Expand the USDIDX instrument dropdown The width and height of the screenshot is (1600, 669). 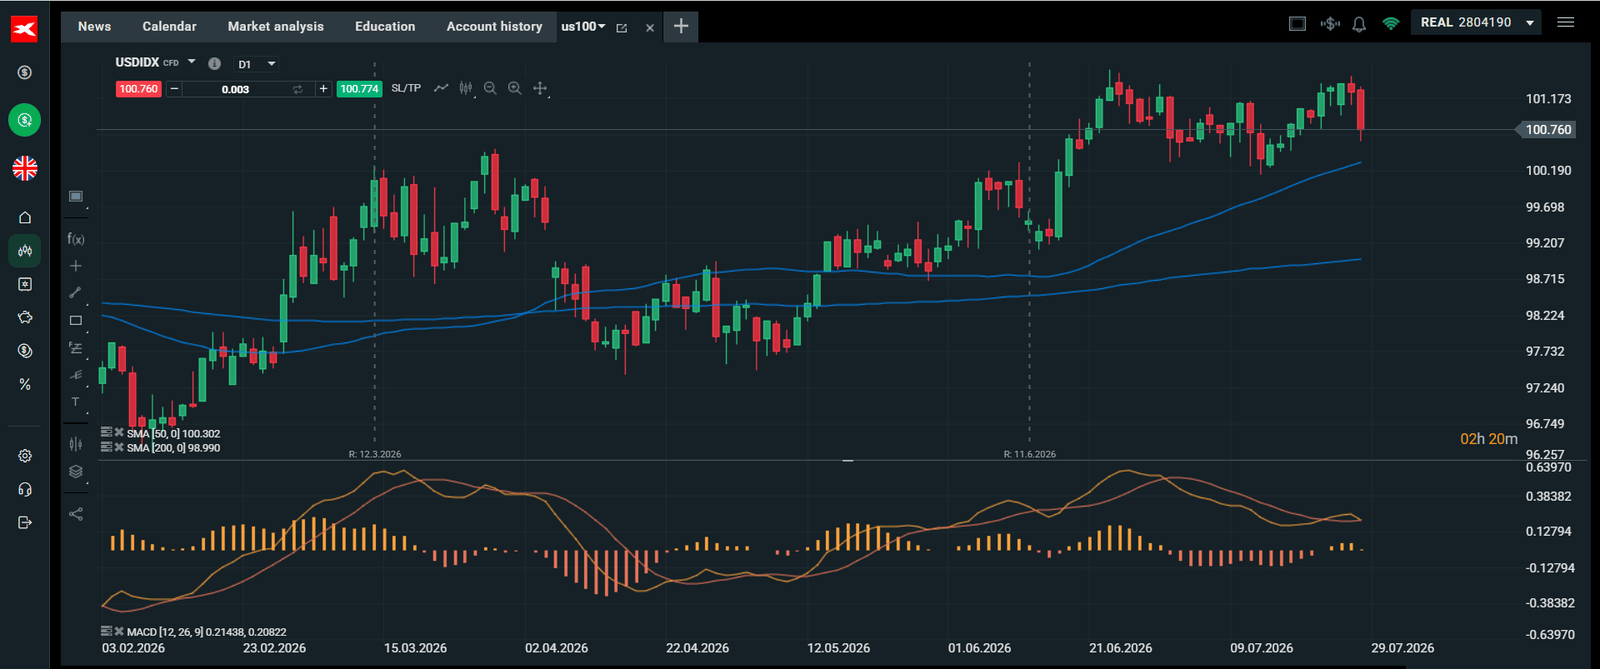(x=192, y=62)
